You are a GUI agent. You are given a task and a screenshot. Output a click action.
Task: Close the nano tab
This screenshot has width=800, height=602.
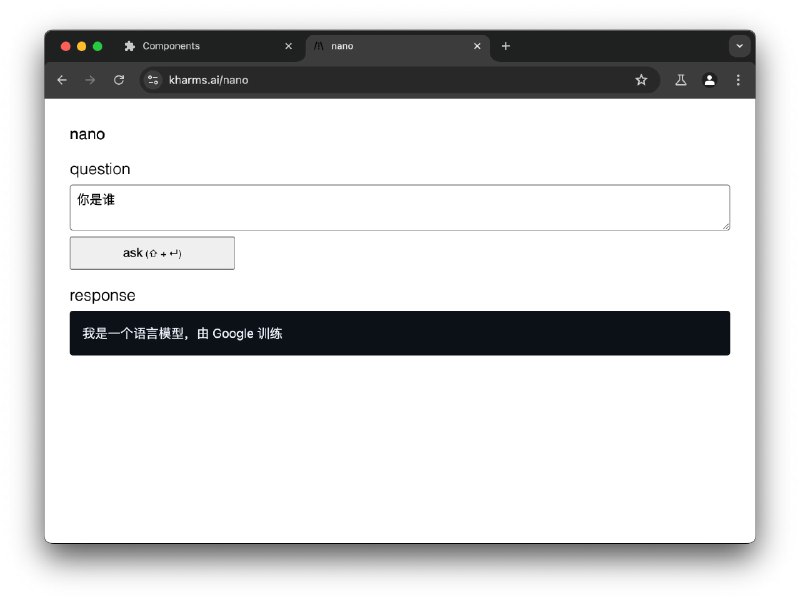click(477, 46)
